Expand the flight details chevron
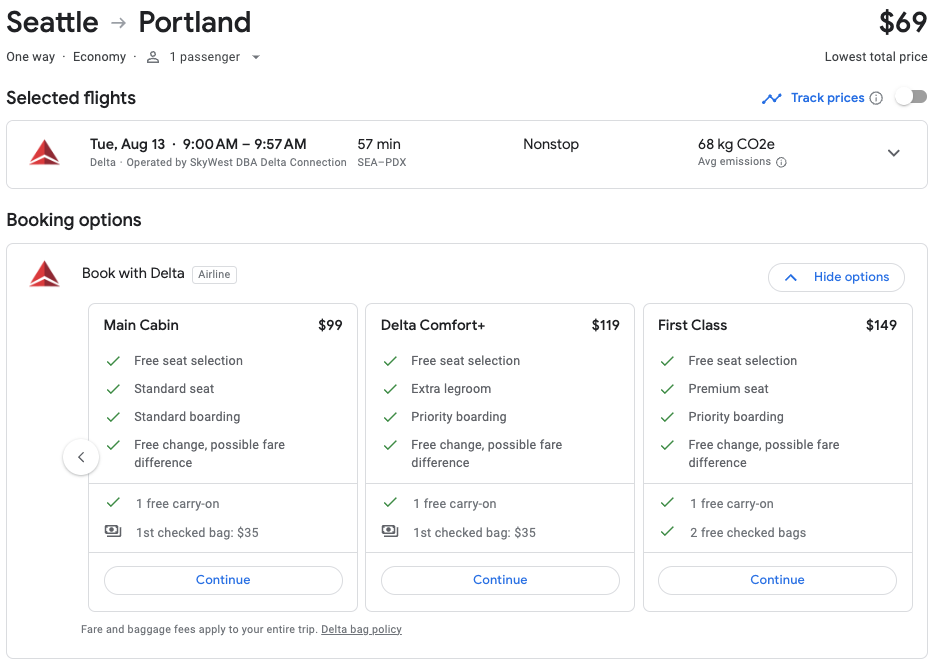 click(x=893, y=152)
